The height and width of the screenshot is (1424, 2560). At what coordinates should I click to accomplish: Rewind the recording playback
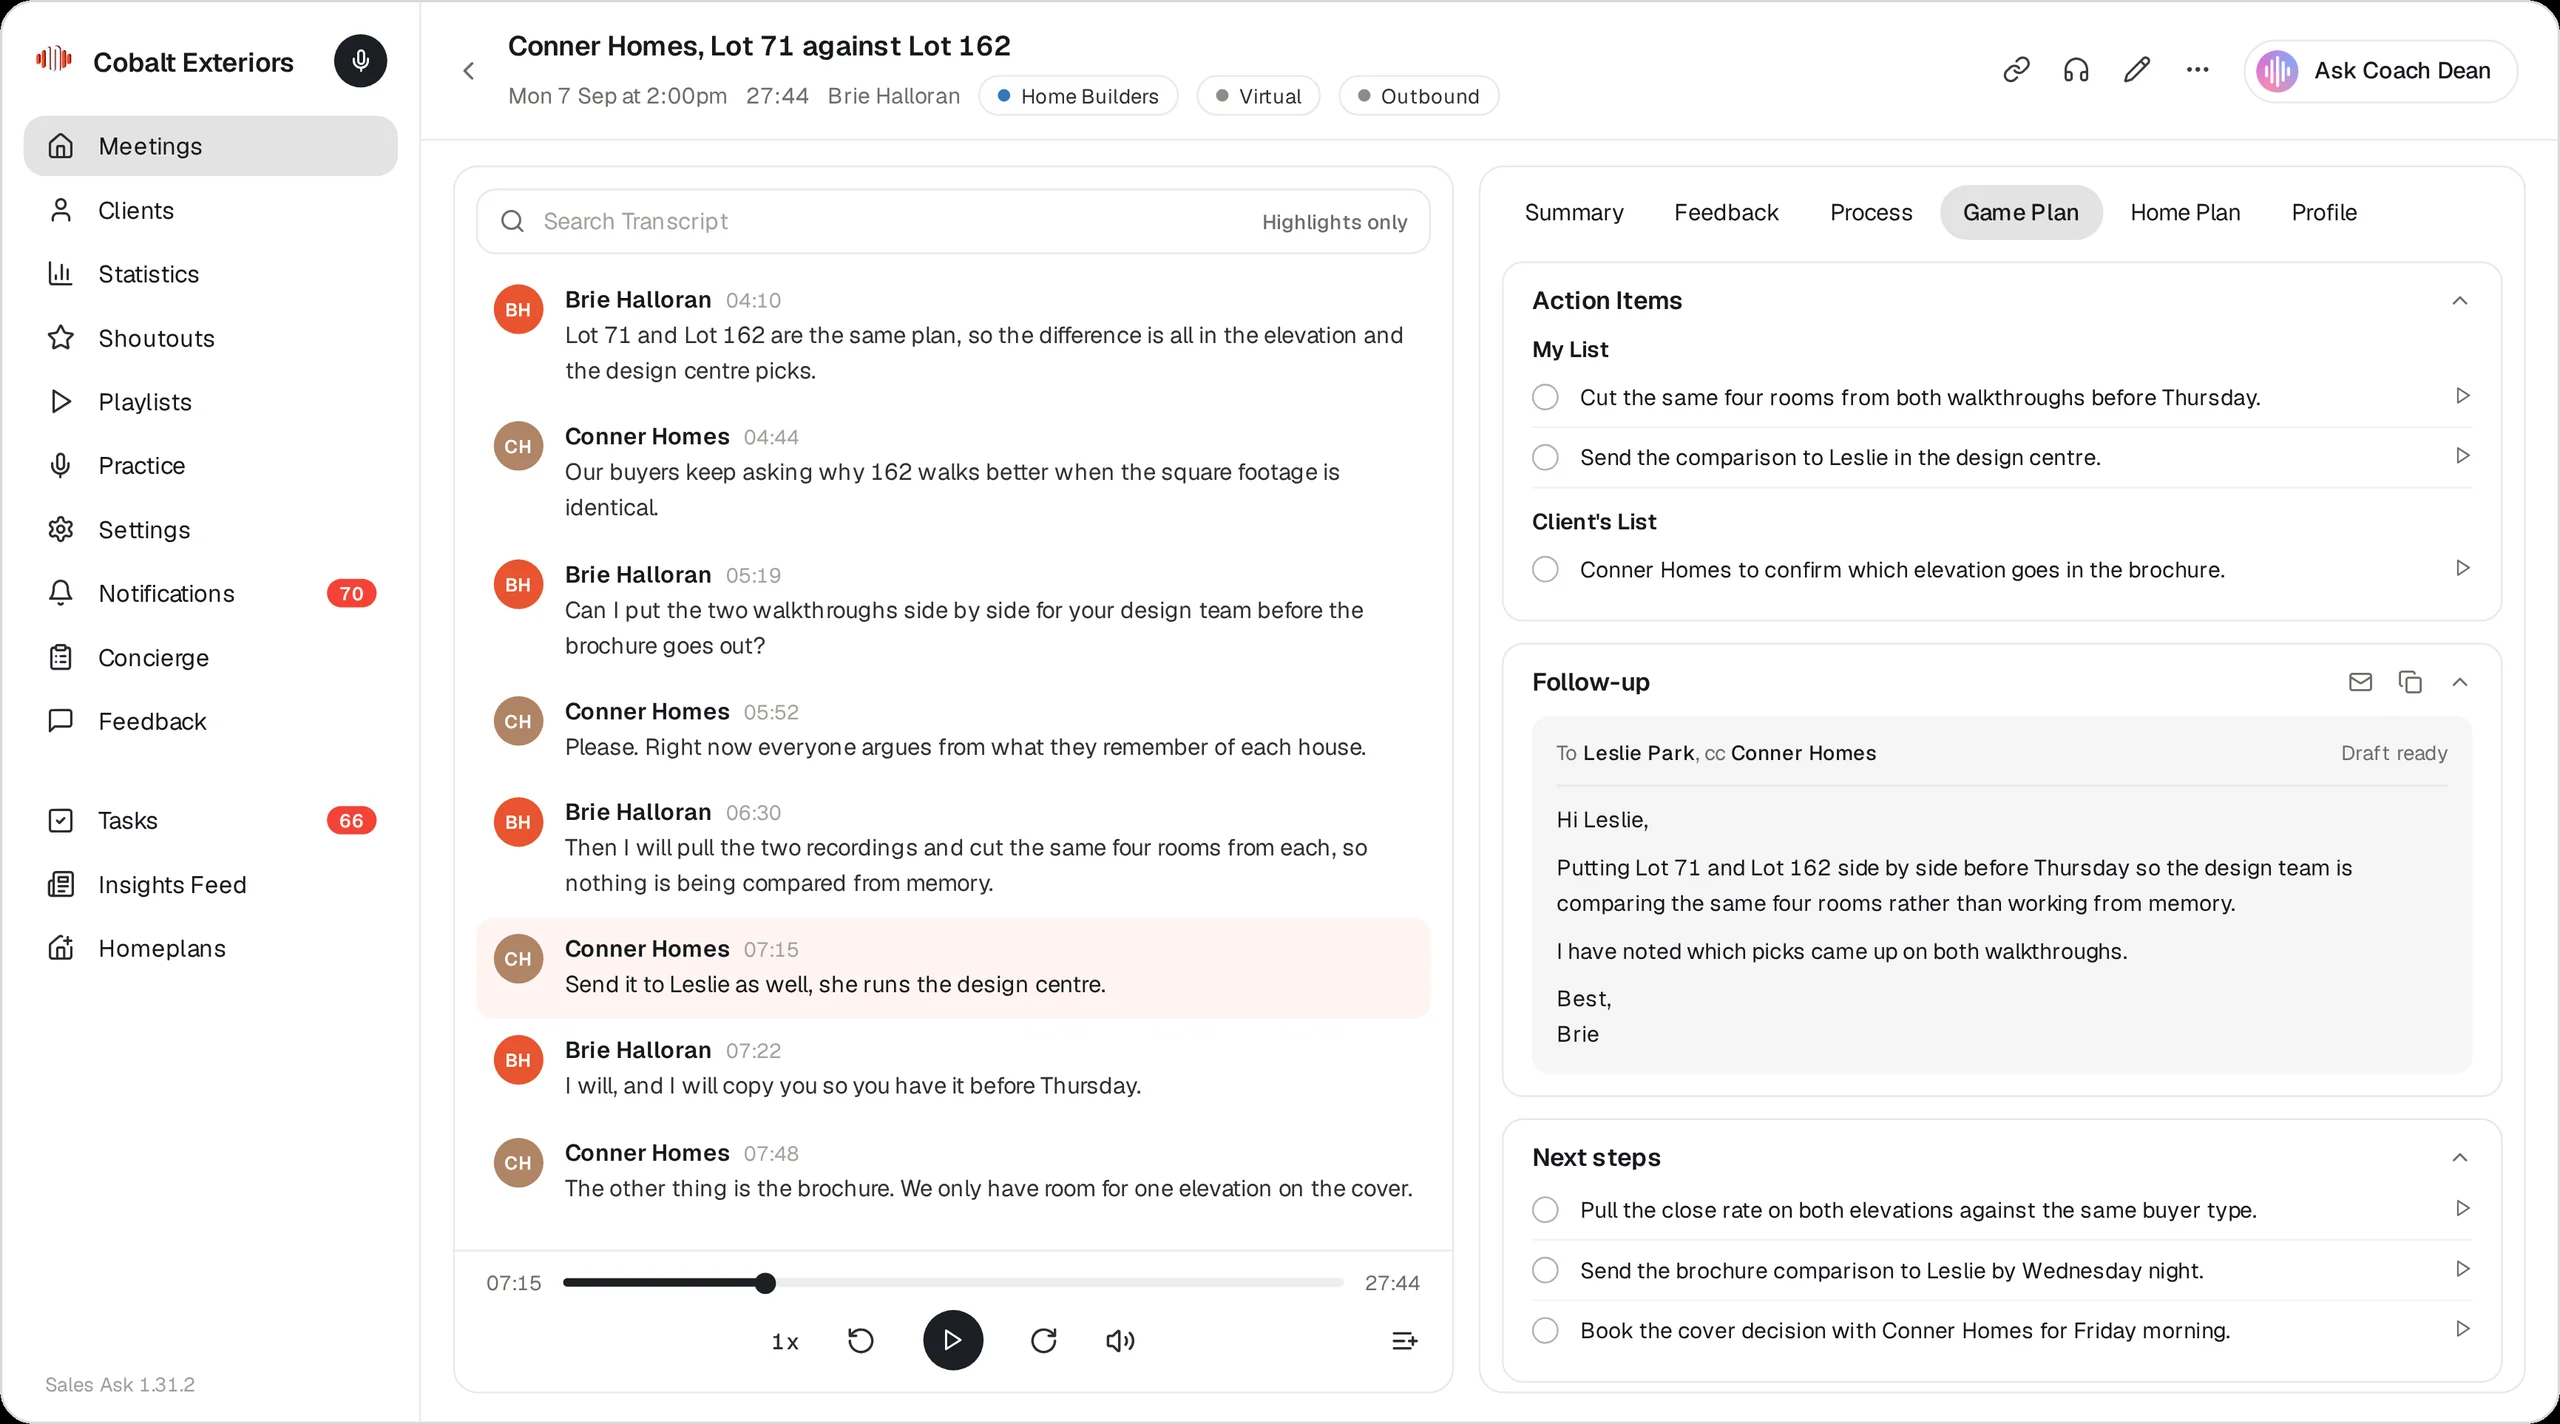[x=860, y=1340]
